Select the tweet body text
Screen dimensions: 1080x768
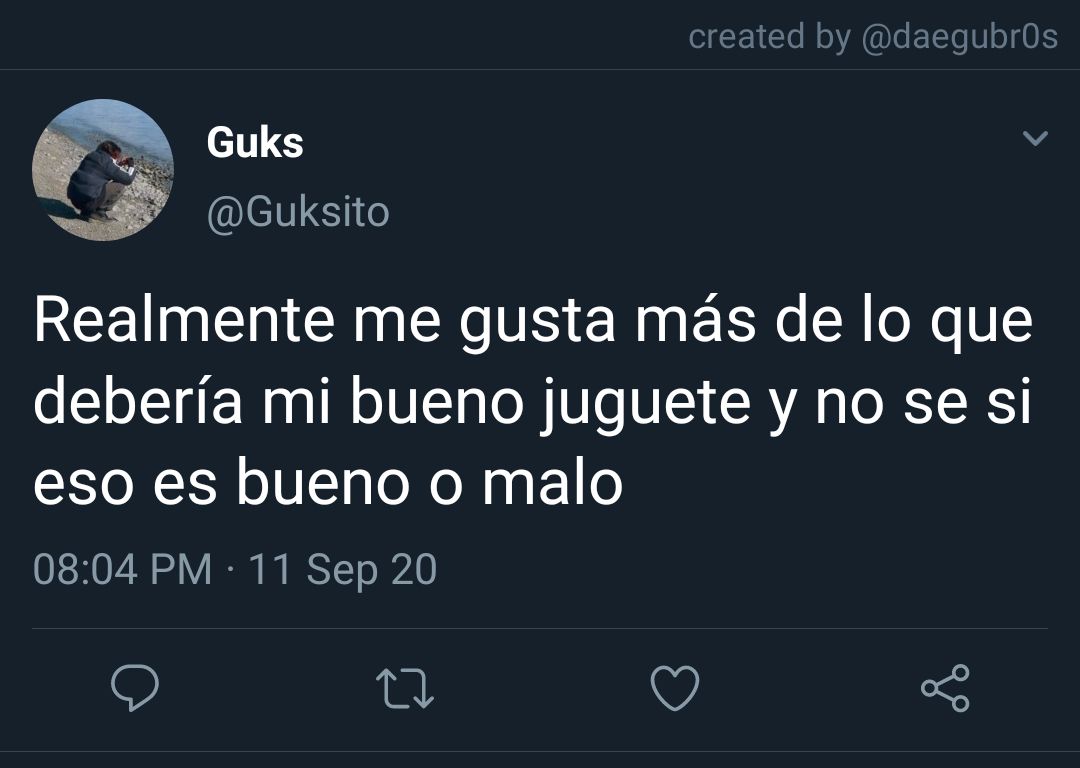(x=533, y=401)
